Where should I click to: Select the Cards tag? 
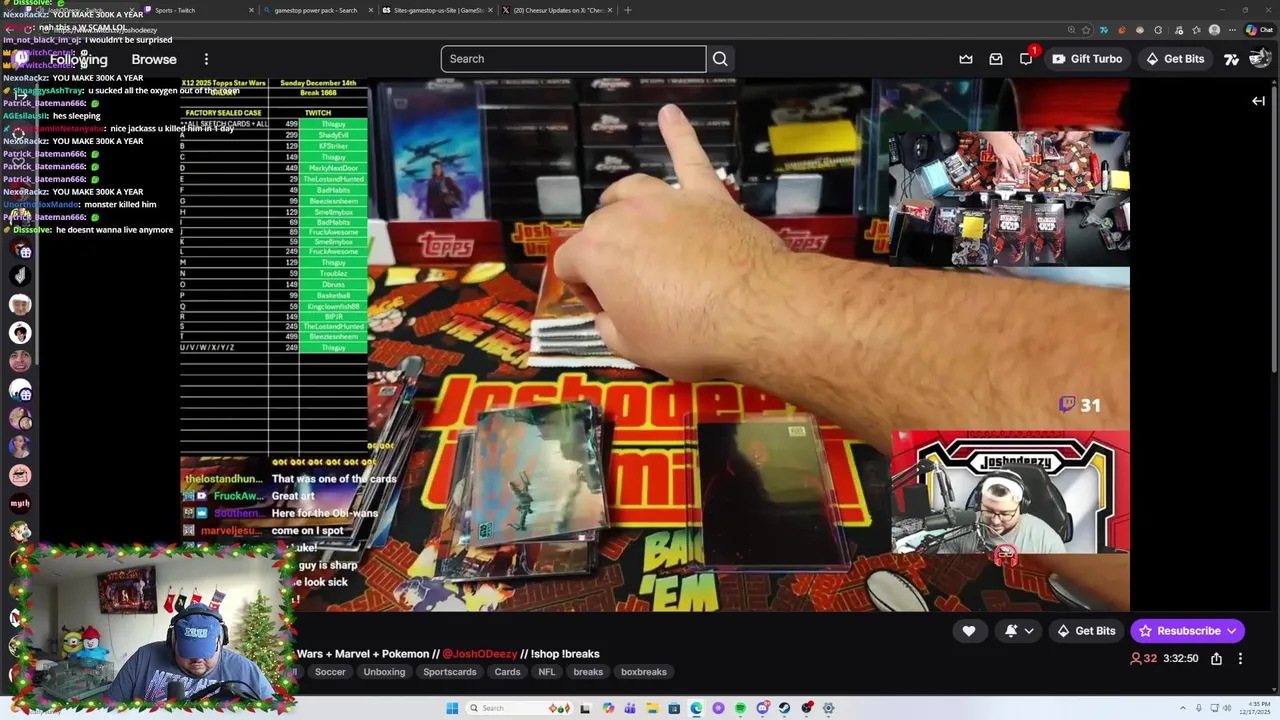click(x=507, y=672)
